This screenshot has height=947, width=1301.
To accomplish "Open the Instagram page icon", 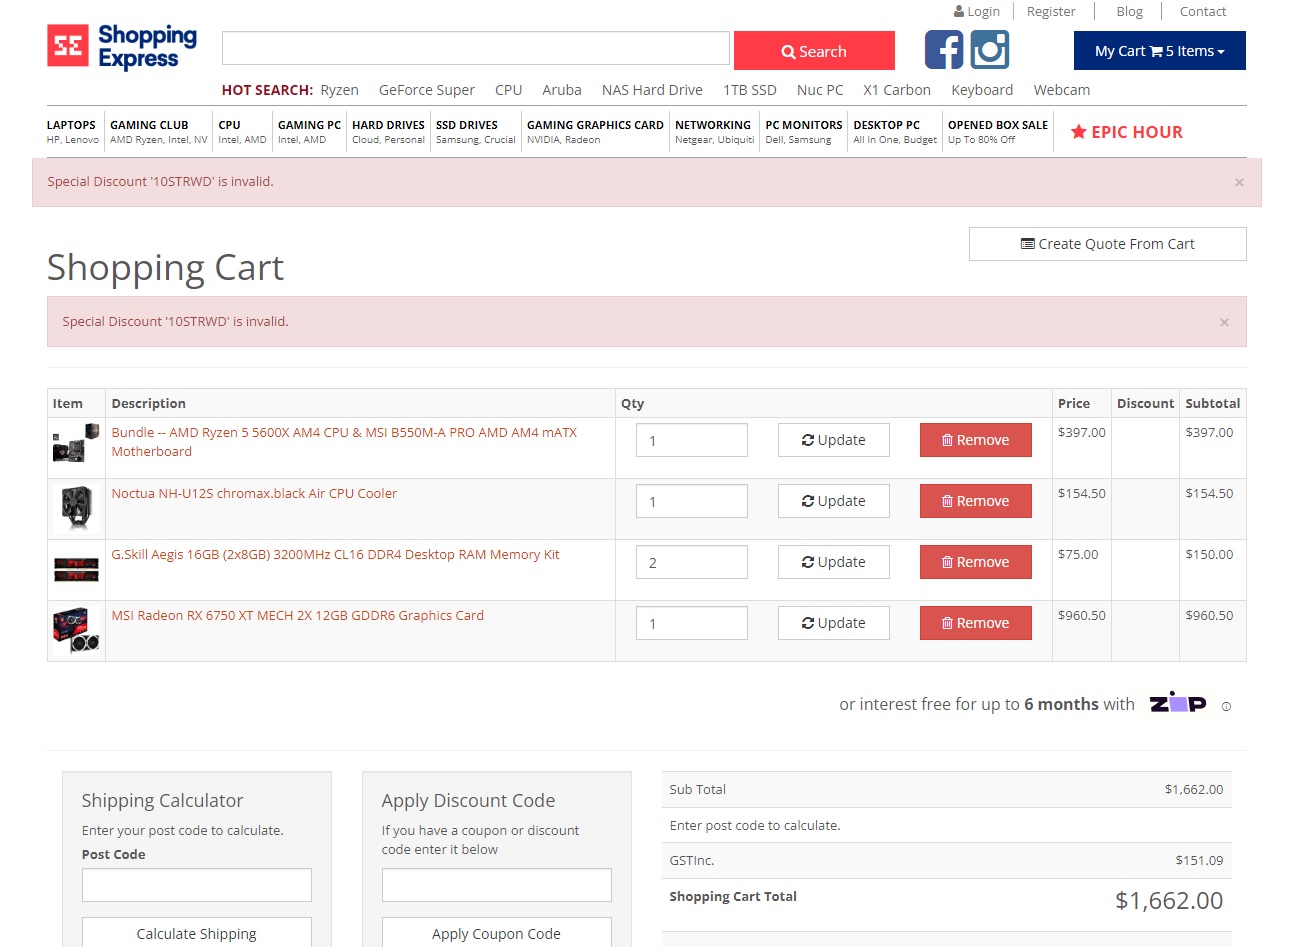I will point(990,50).
